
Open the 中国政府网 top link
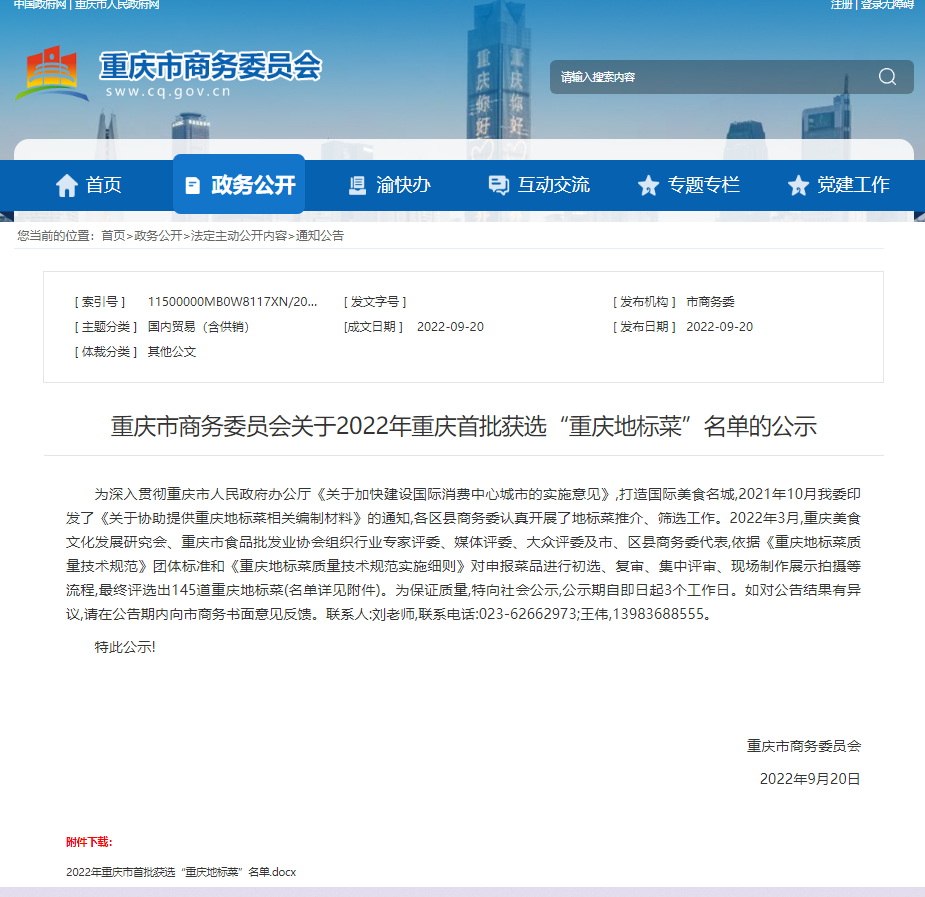40,5
